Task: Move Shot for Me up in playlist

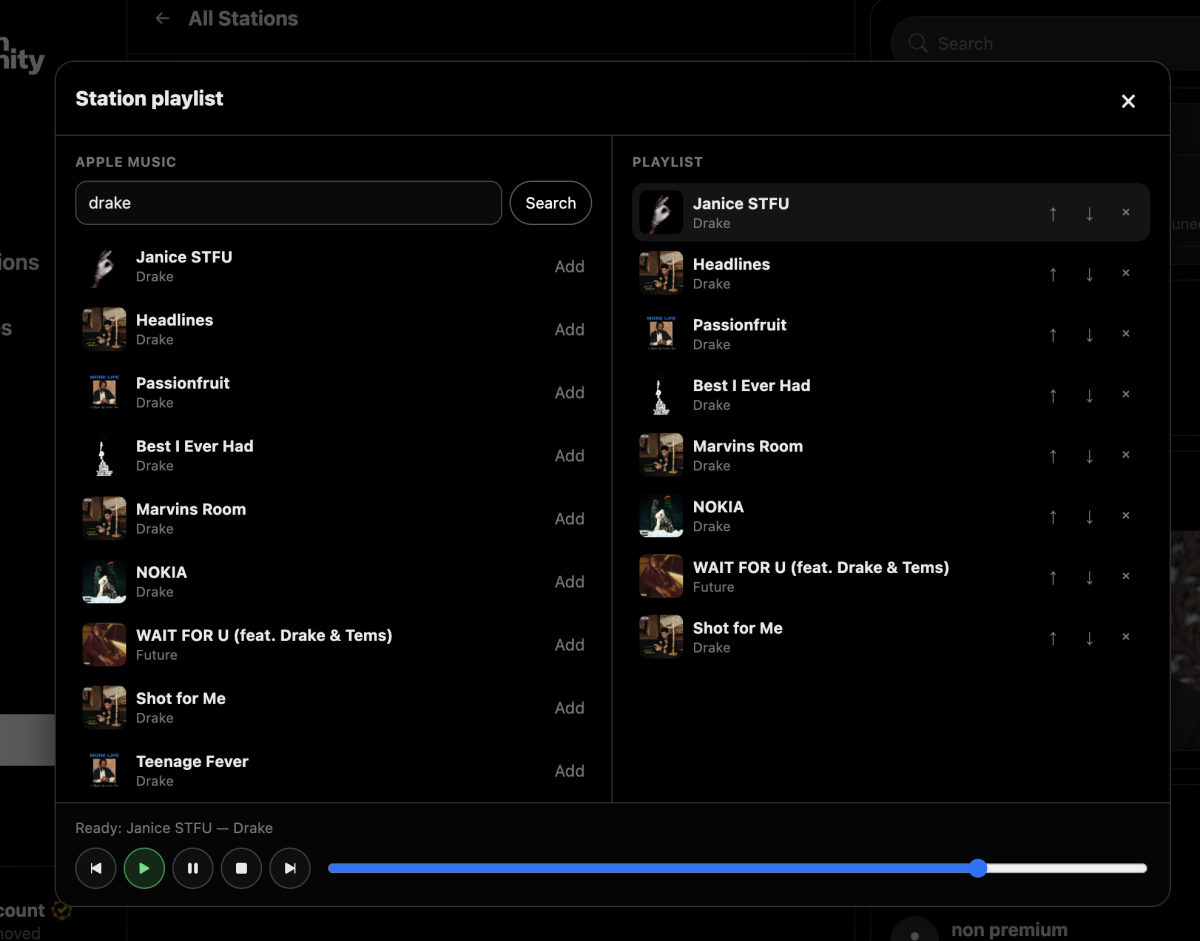Action: click(1053, 637)
